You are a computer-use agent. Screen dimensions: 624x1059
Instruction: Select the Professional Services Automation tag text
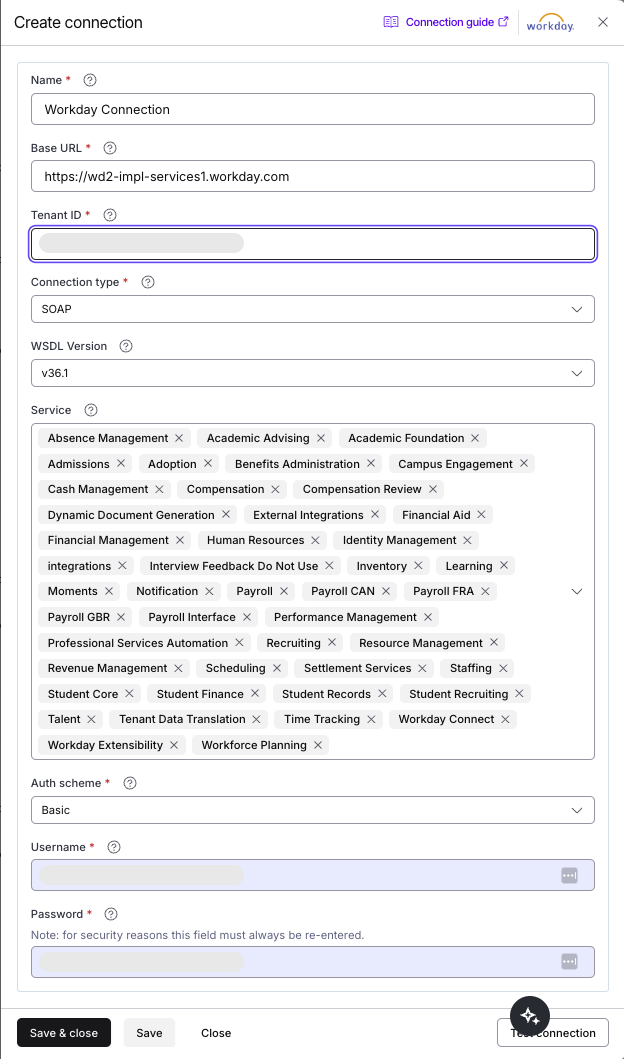138,643
